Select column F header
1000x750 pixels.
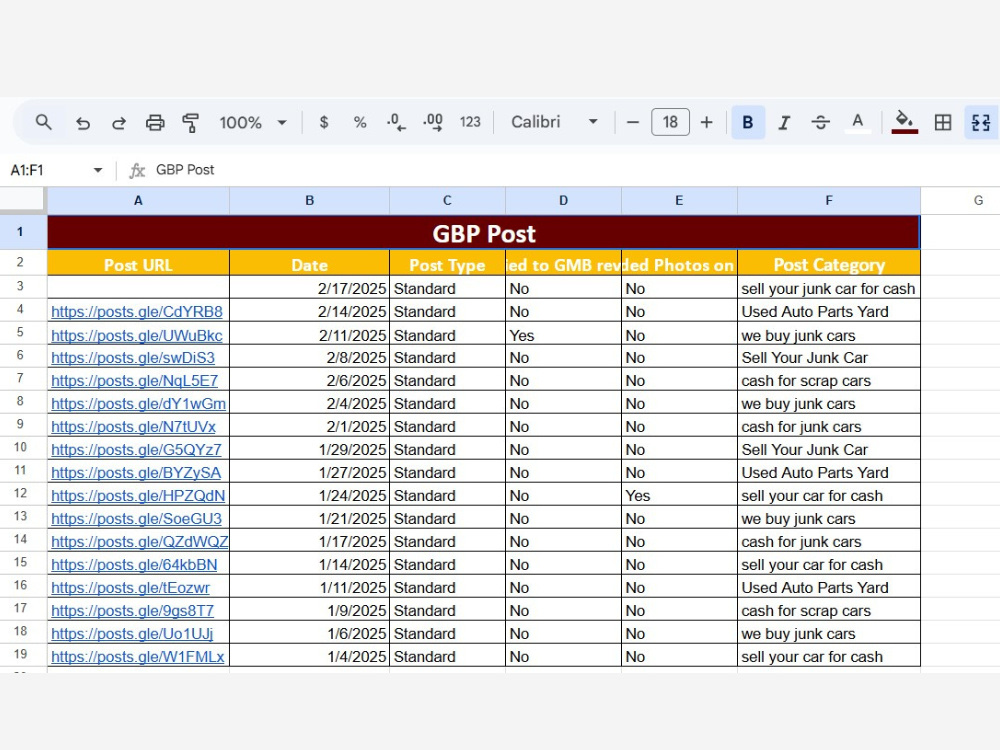(829, 200)
